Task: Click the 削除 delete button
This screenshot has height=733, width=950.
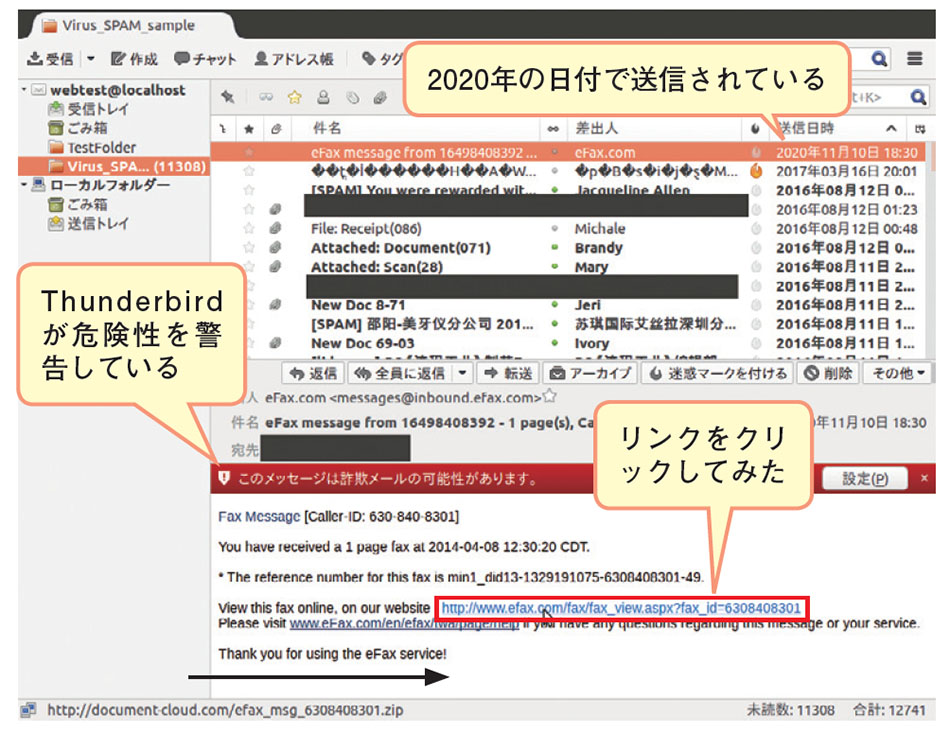Action: tap(828, 373)
